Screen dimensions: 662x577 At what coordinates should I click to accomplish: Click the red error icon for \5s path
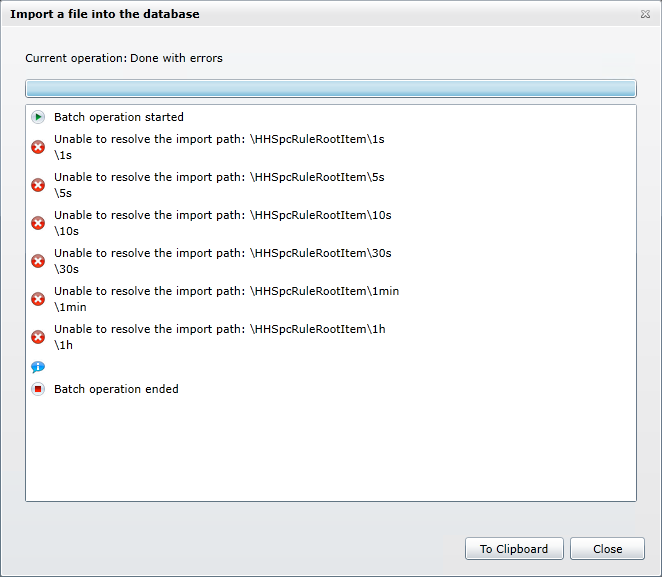tap(38, 185)
